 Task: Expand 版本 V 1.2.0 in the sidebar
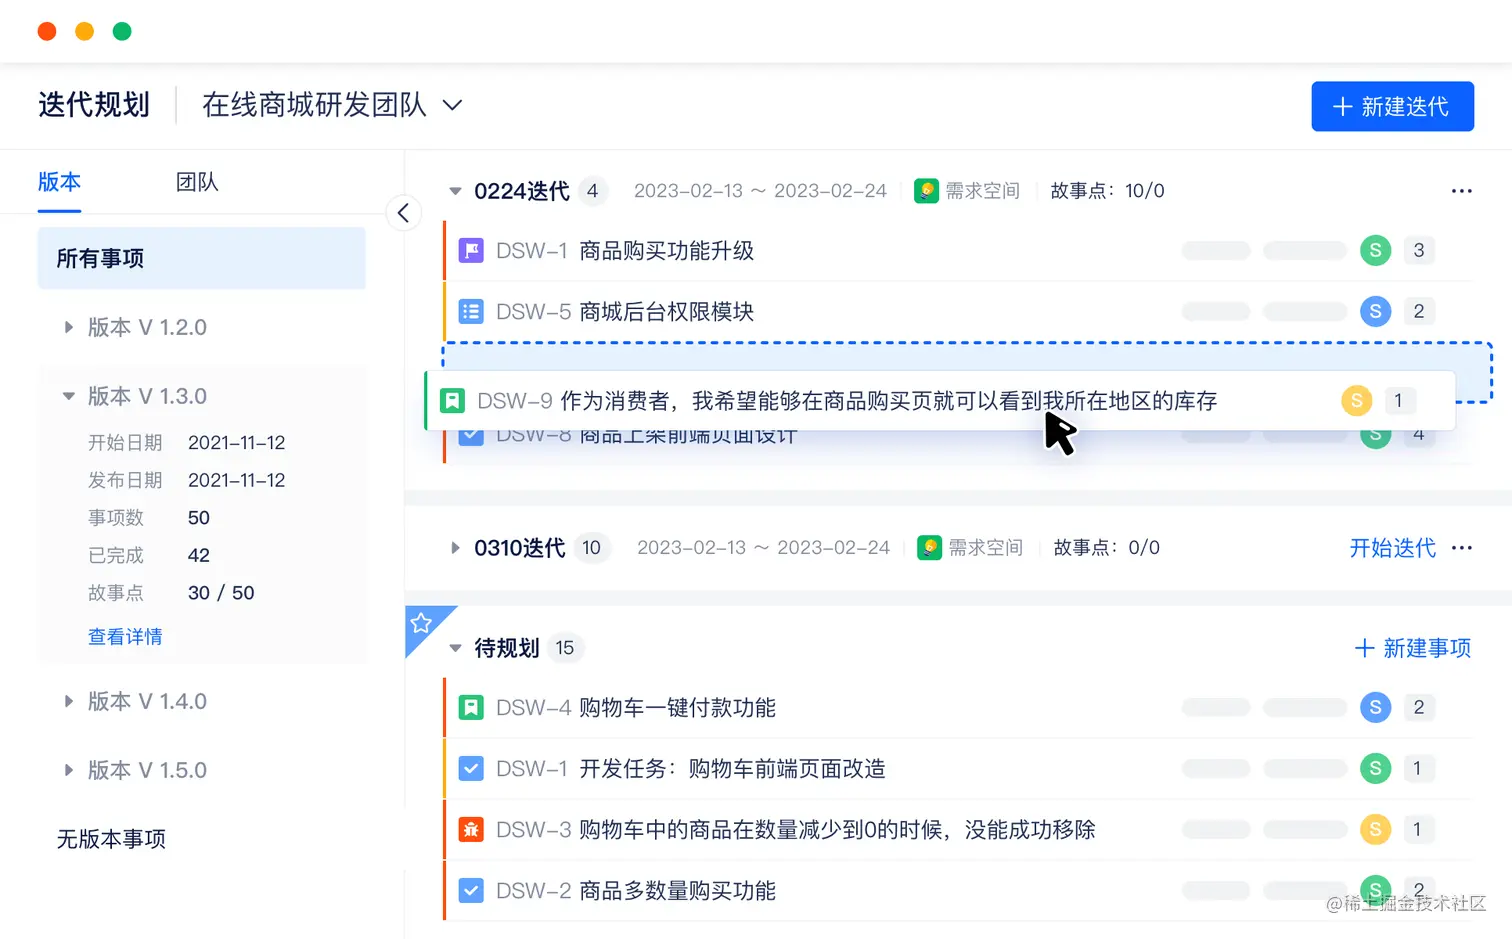68,327
